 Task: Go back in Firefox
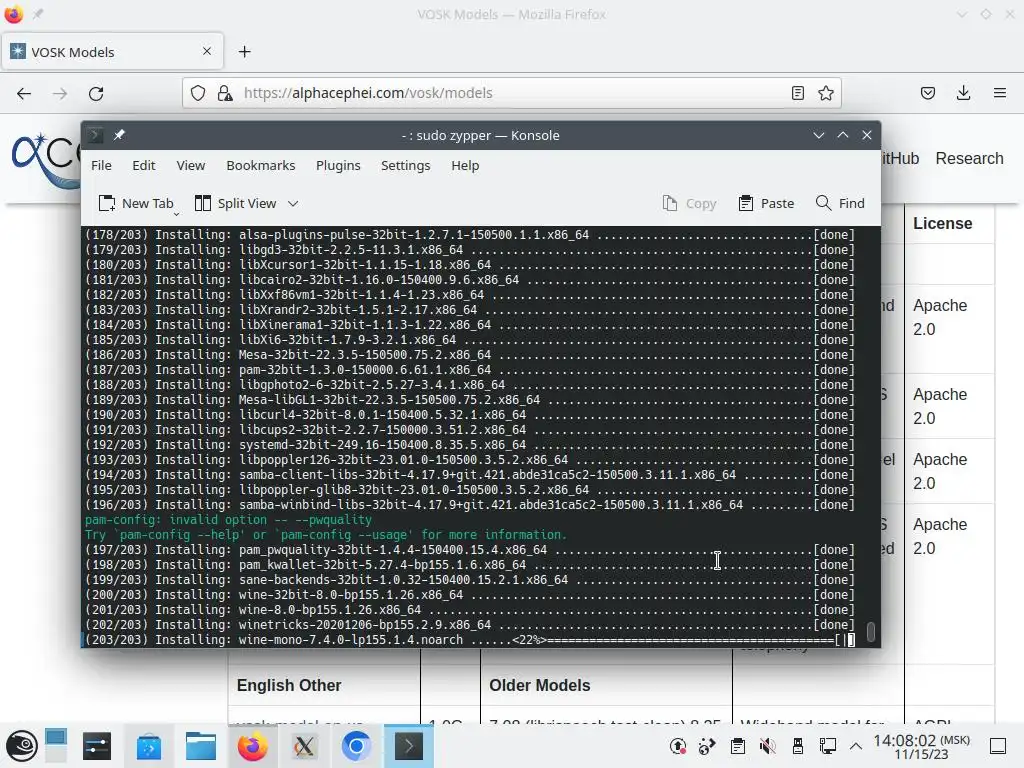click(24, 93)
